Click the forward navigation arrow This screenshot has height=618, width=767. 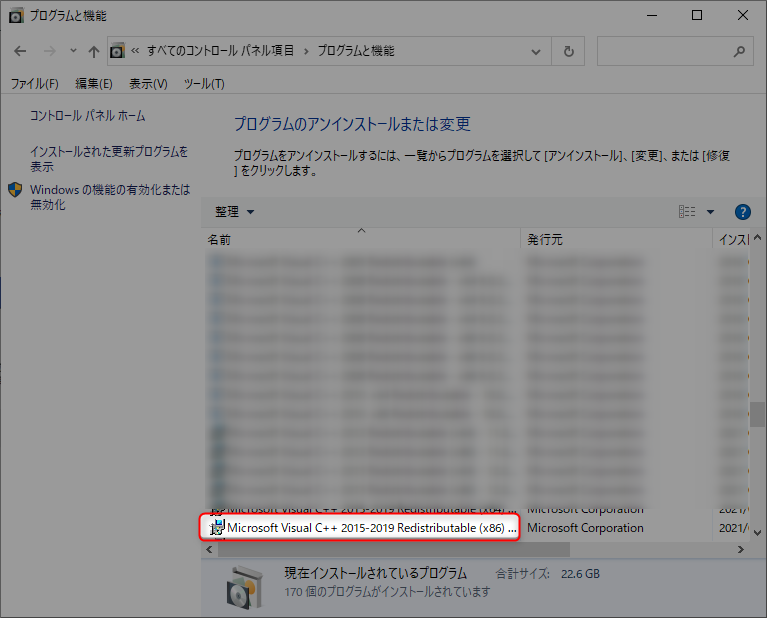tap(49, 51)
